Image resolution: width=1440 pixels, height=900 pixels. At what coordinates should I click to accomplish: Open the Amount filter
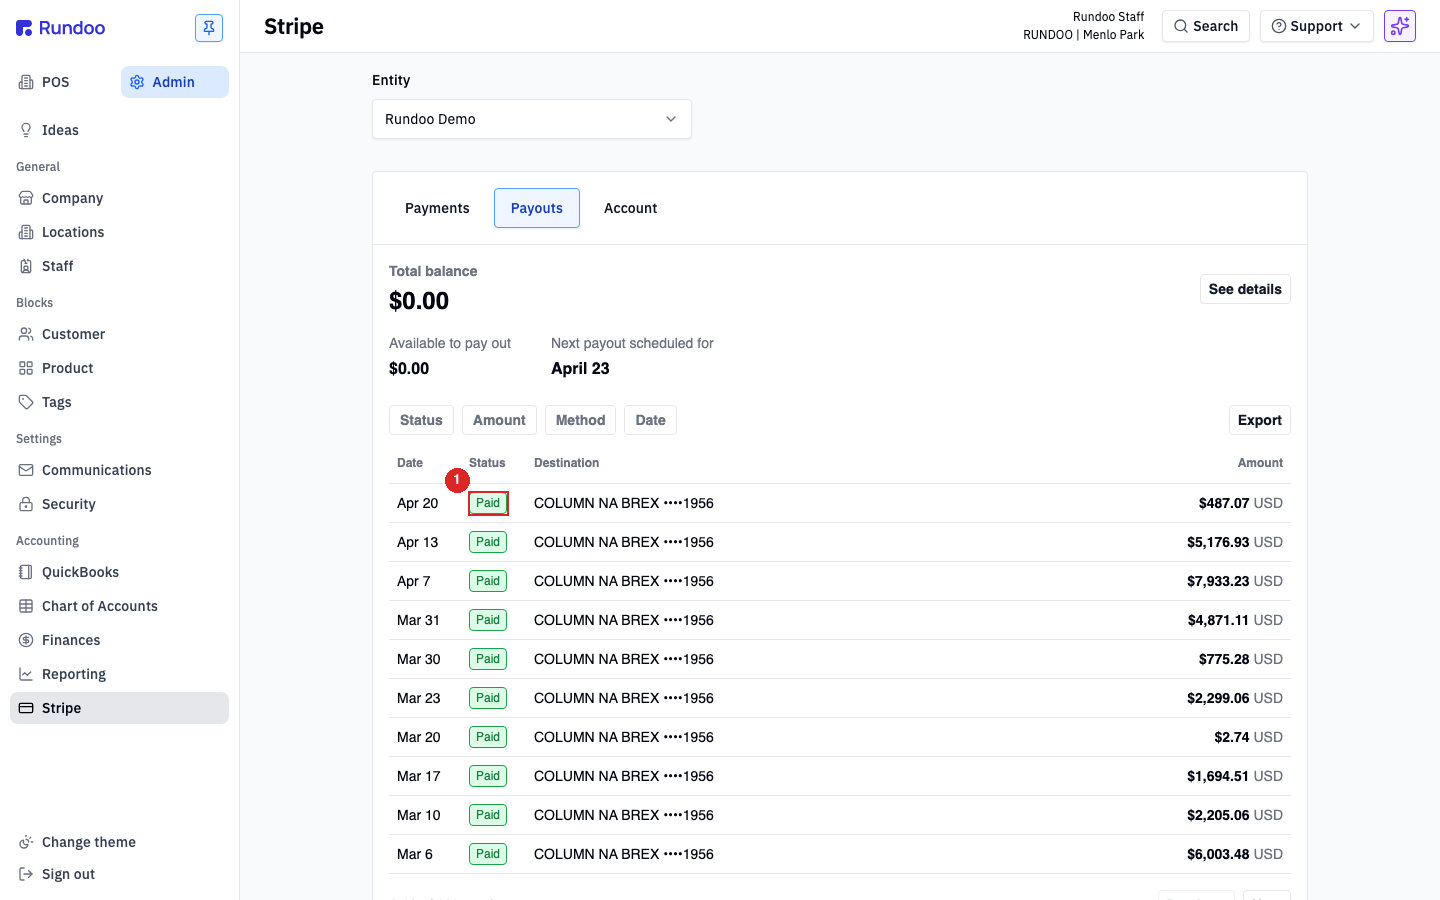499,420
